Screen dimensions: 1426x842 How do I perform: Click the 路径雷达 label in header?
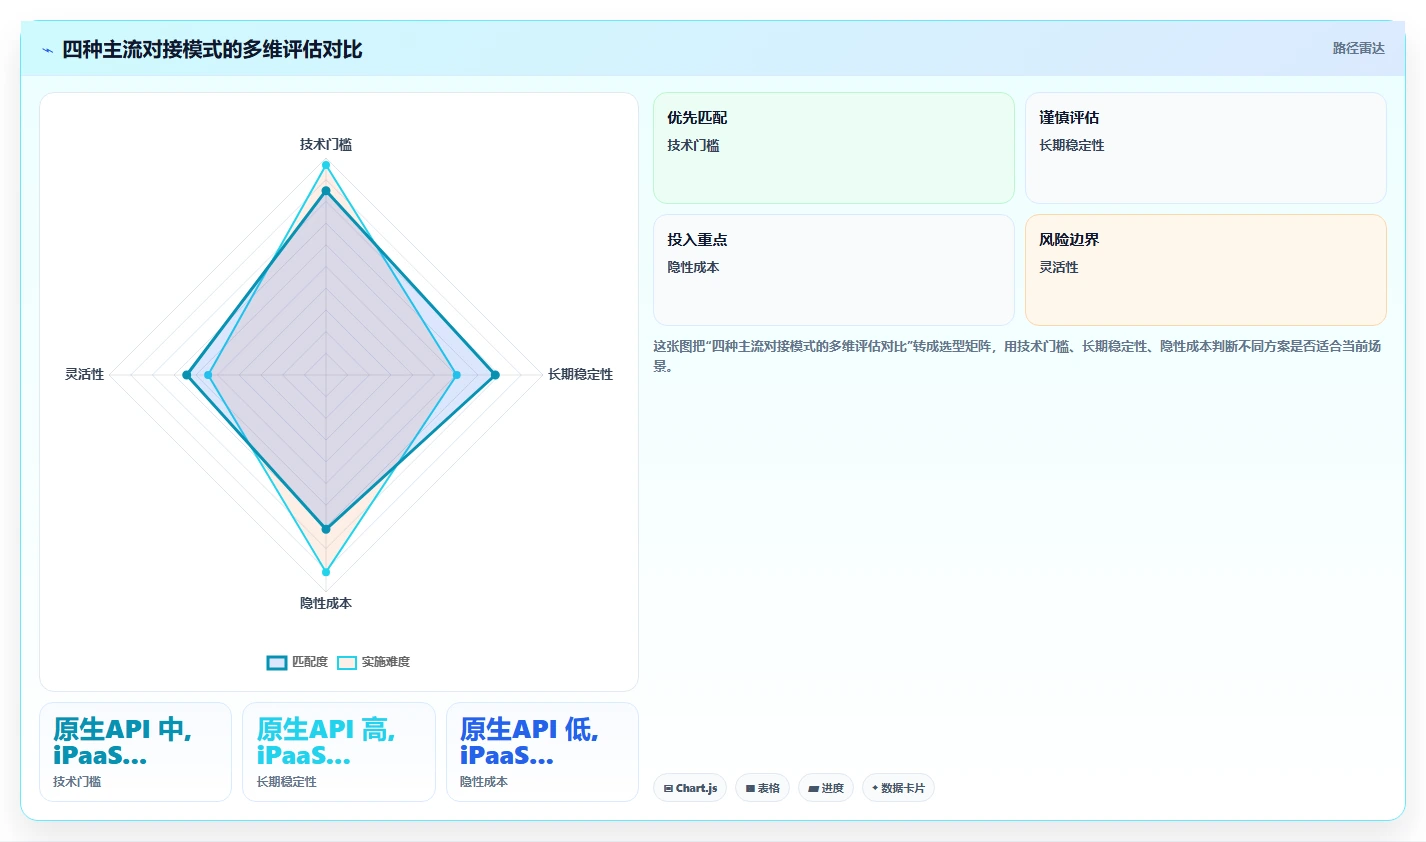click(x=1358, y=48)
